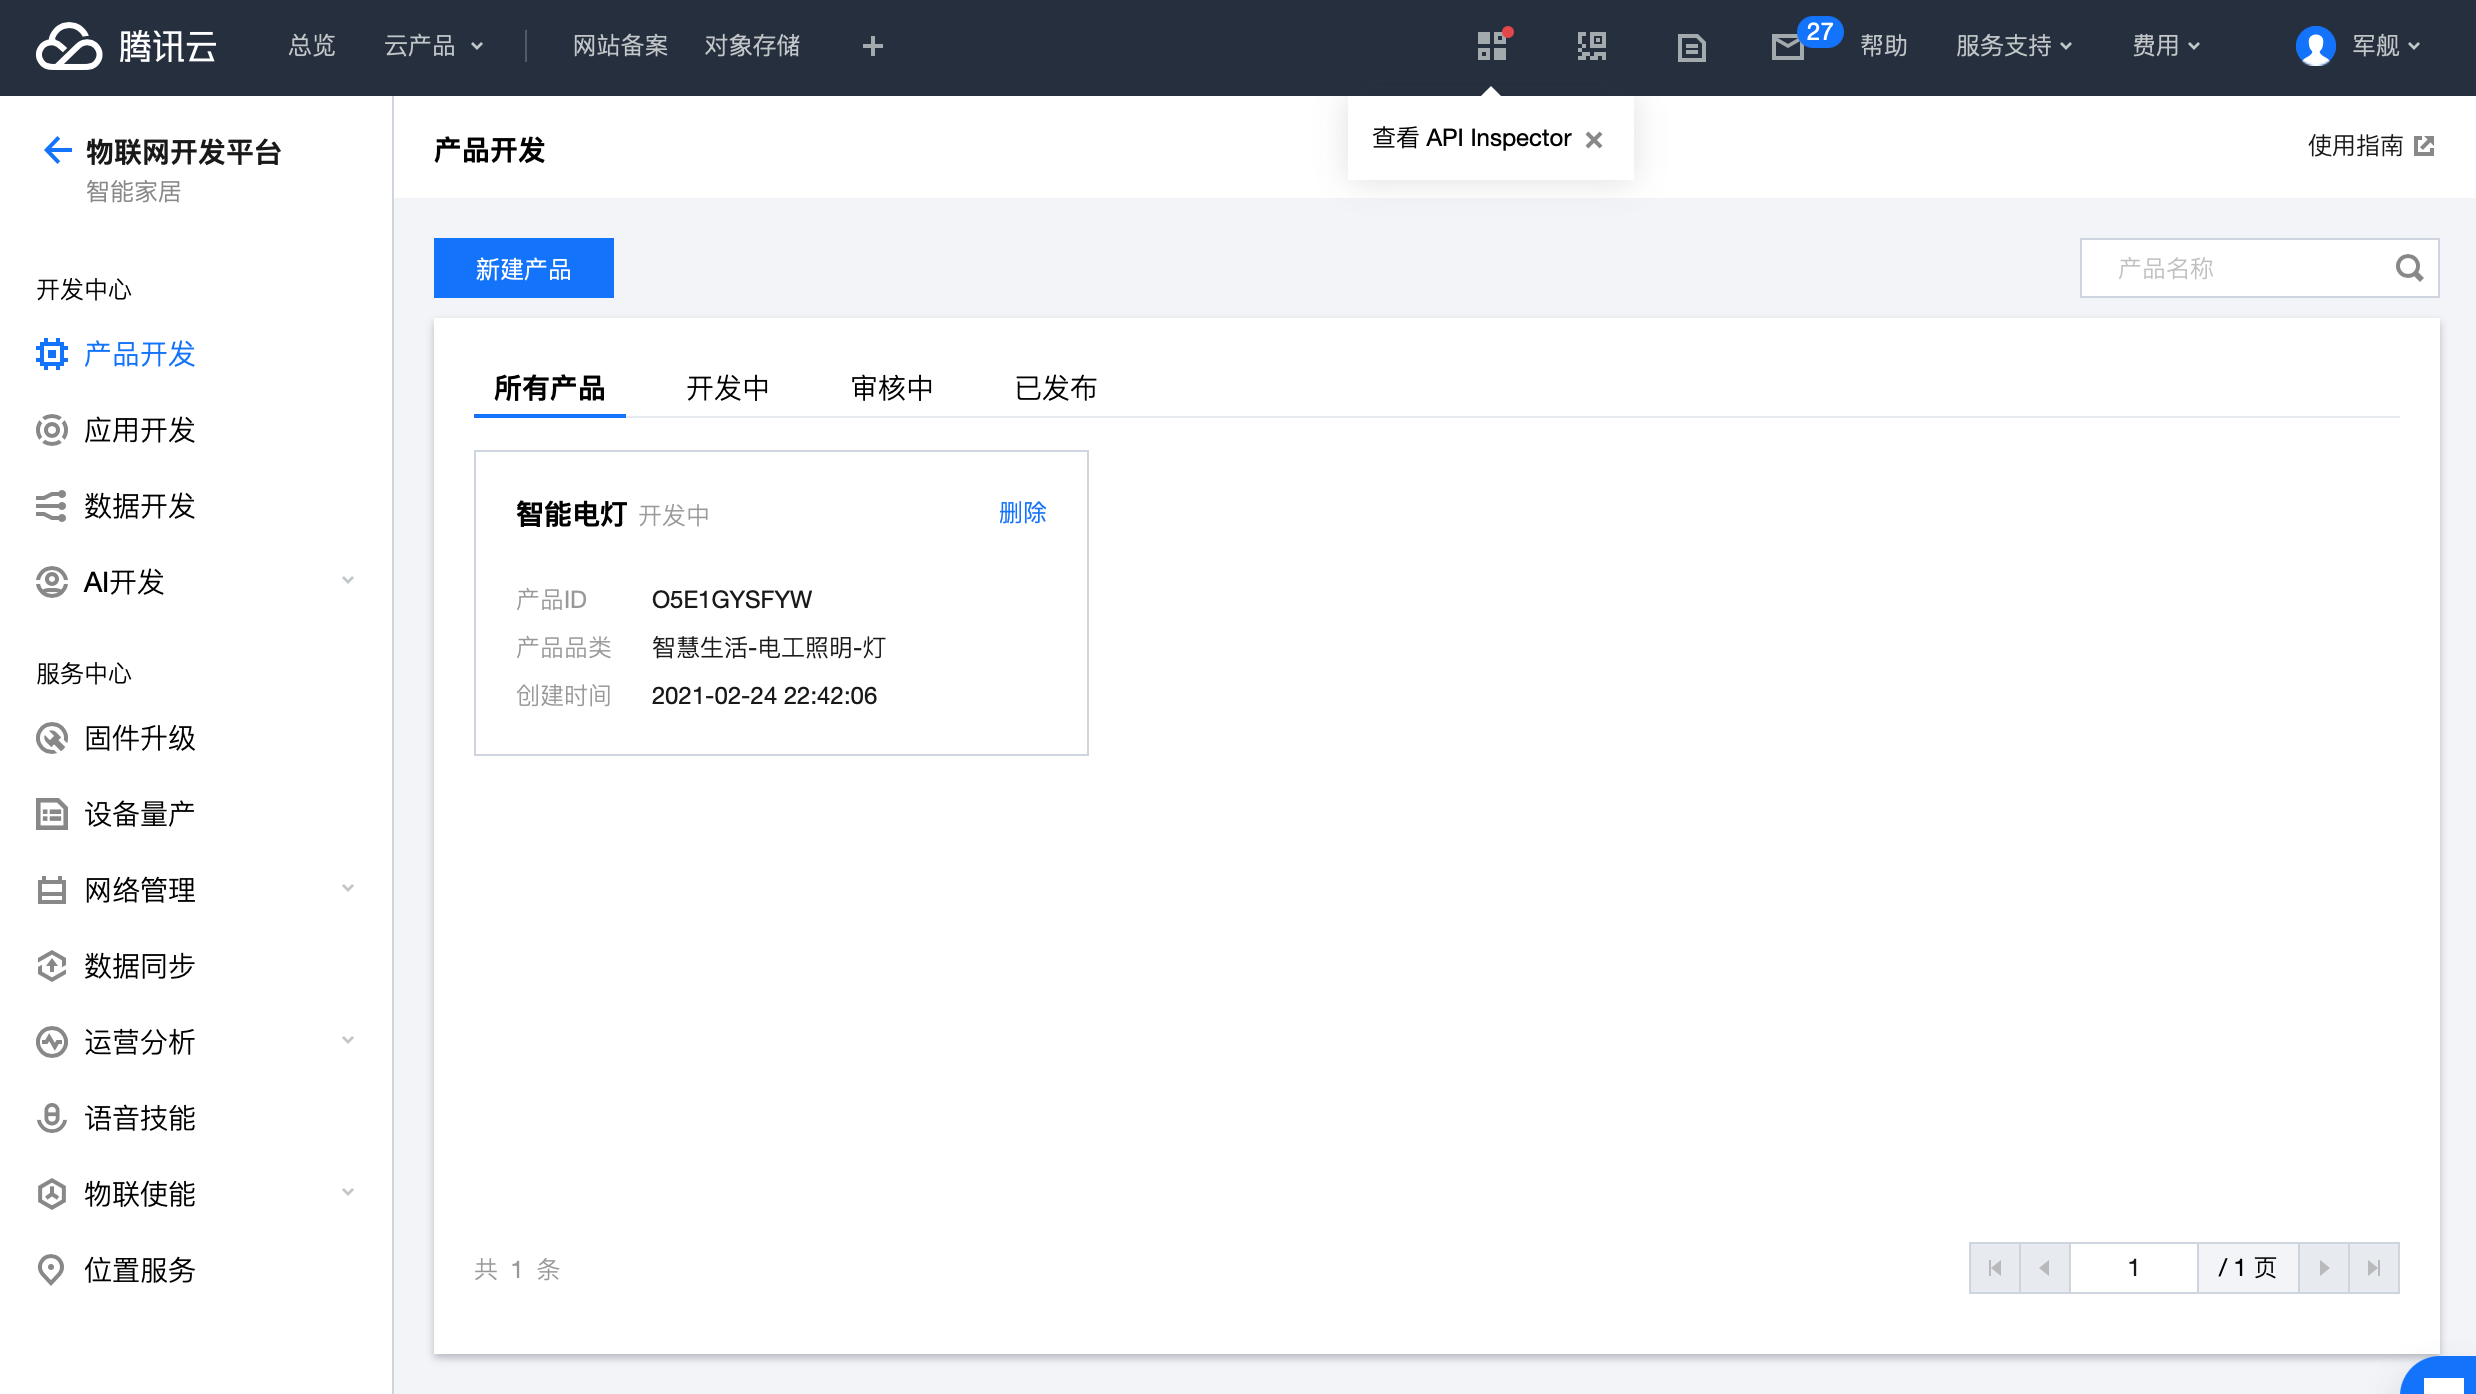Open 固件升级 in the sidebar

pyautogui.click(x=139, y=738)
